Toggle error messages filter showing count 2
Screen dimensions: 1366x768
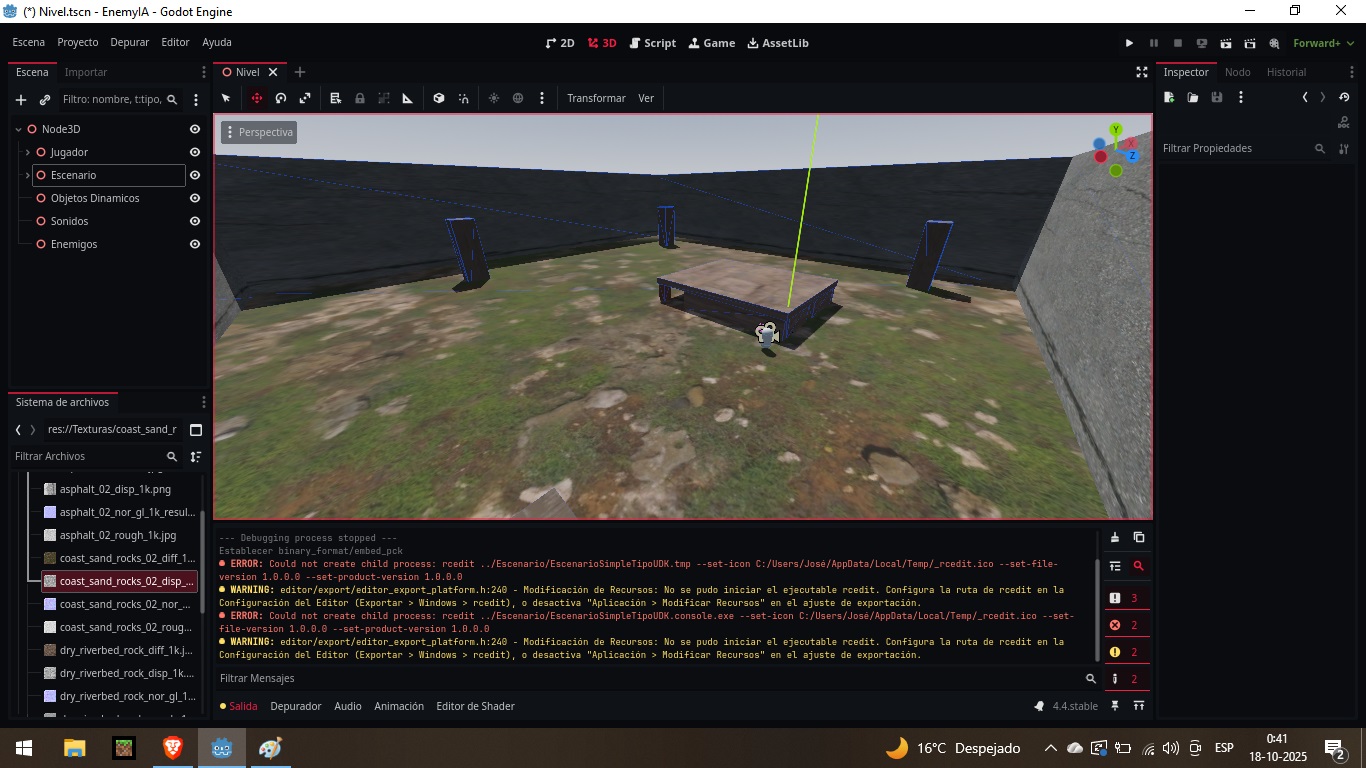(x=1126, y=625)
